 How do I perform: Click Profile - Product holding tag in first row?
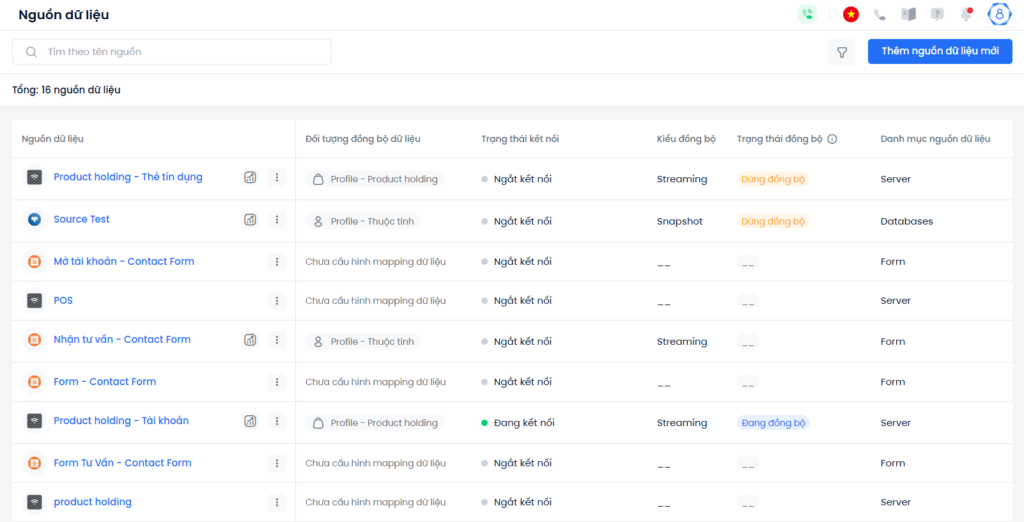[x=375, y=179]
